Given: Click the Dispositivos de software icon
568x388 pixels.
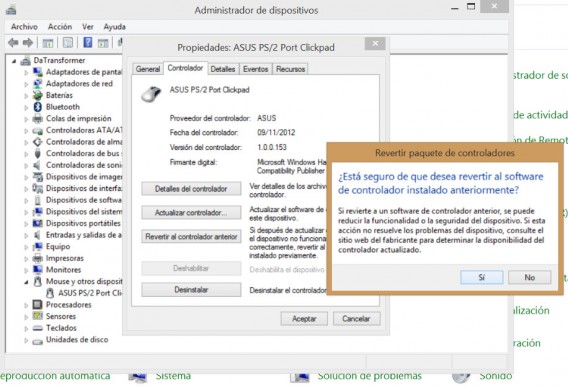Looking at the screenshot, I should 38,200.
